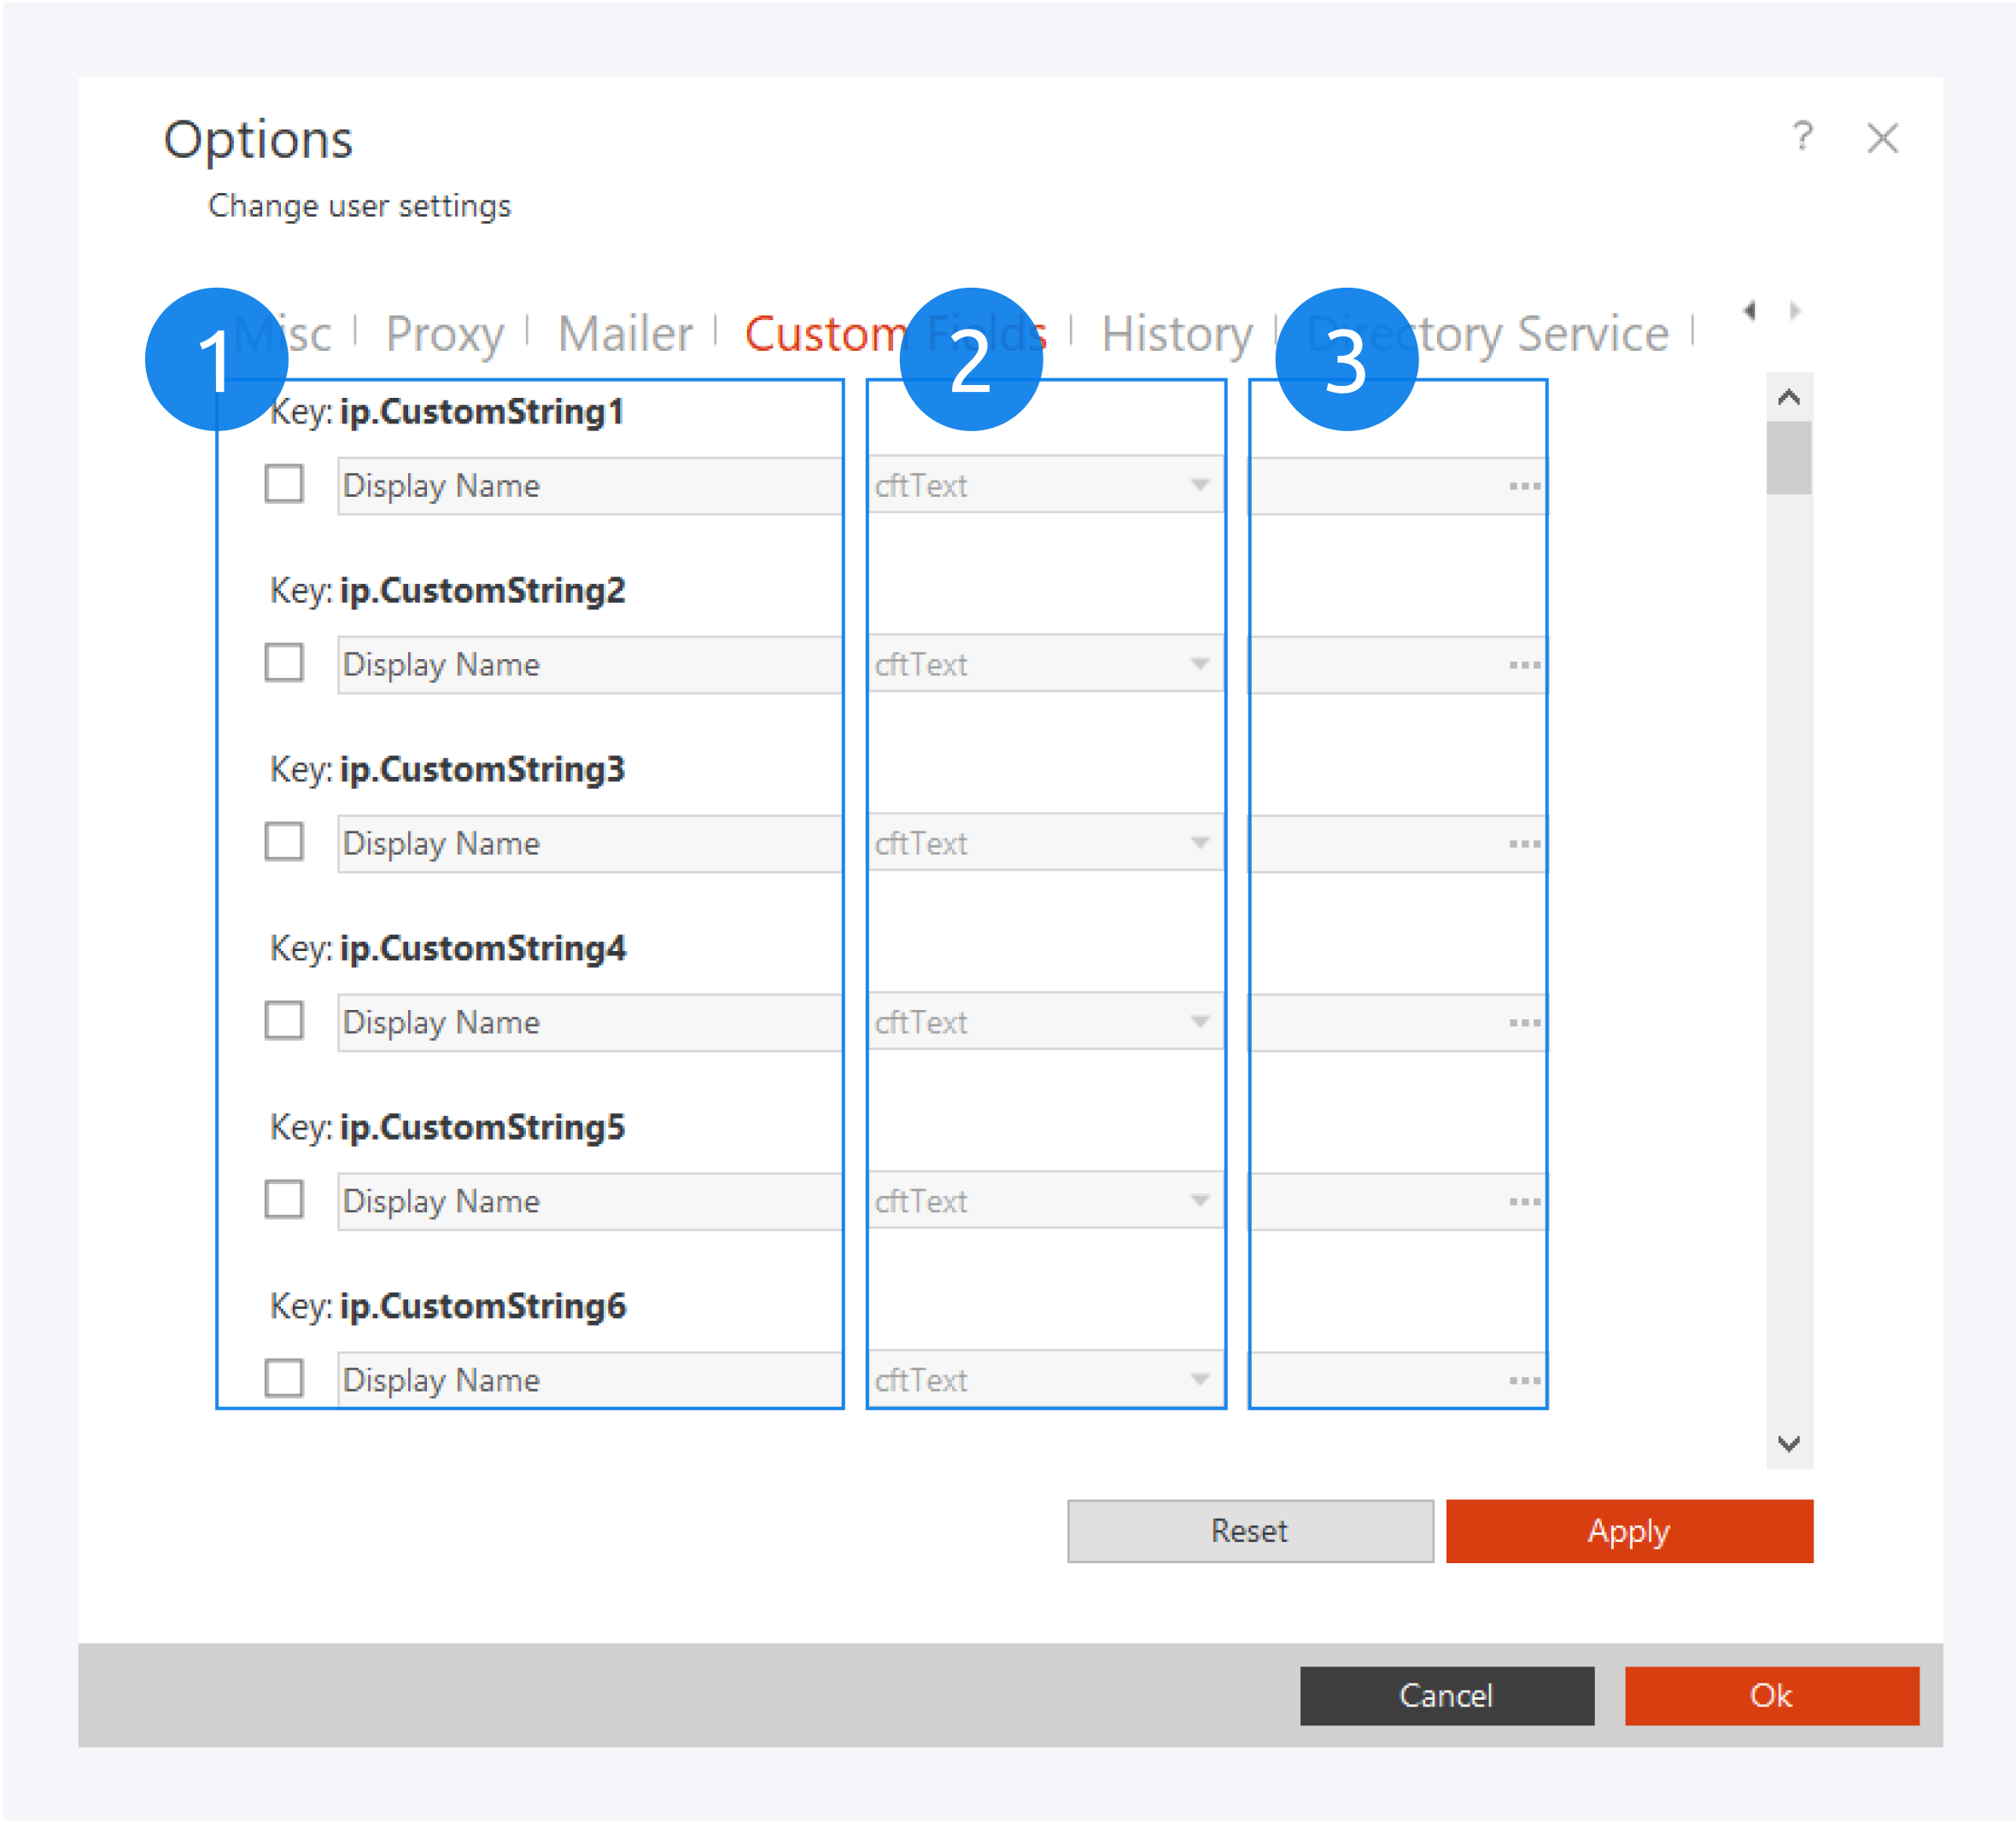Switch to the Proxy tab
This screenshot has height=1821, width=2016.
(x=444, y=334)
